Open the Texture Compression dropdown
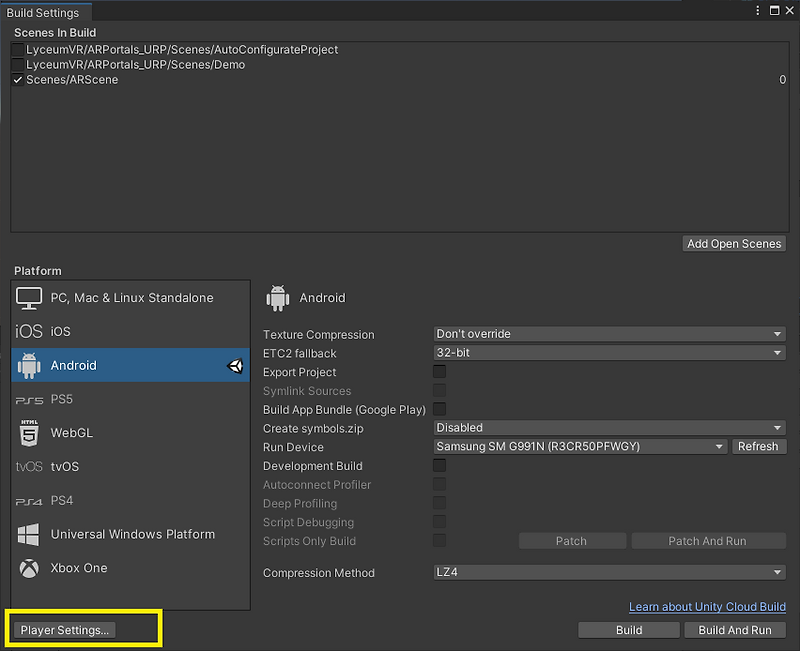This screenshot has height=651, width=800. click(x=610, y=334)
